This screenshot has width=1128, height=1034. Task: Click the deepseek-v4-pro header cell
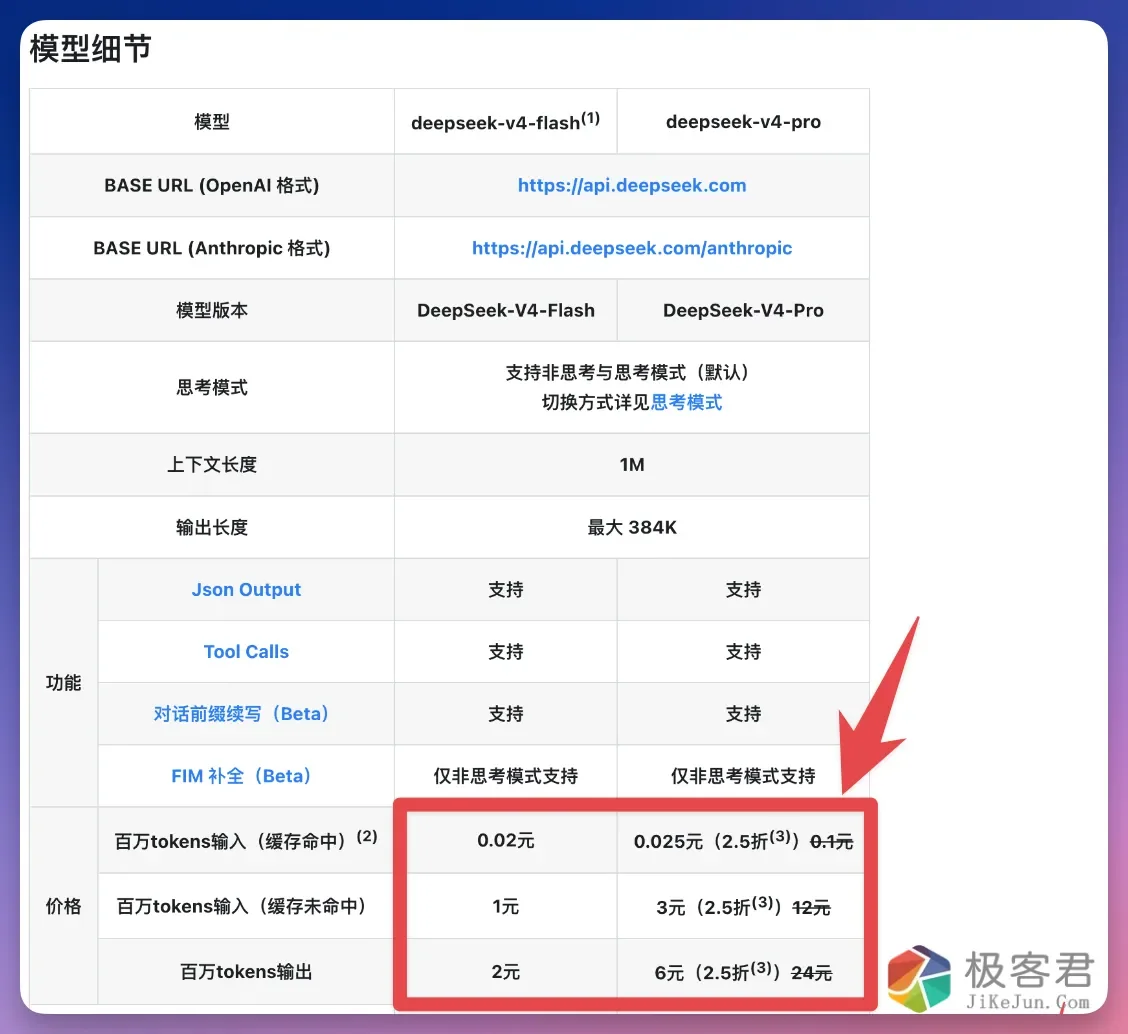pos(743,122)
